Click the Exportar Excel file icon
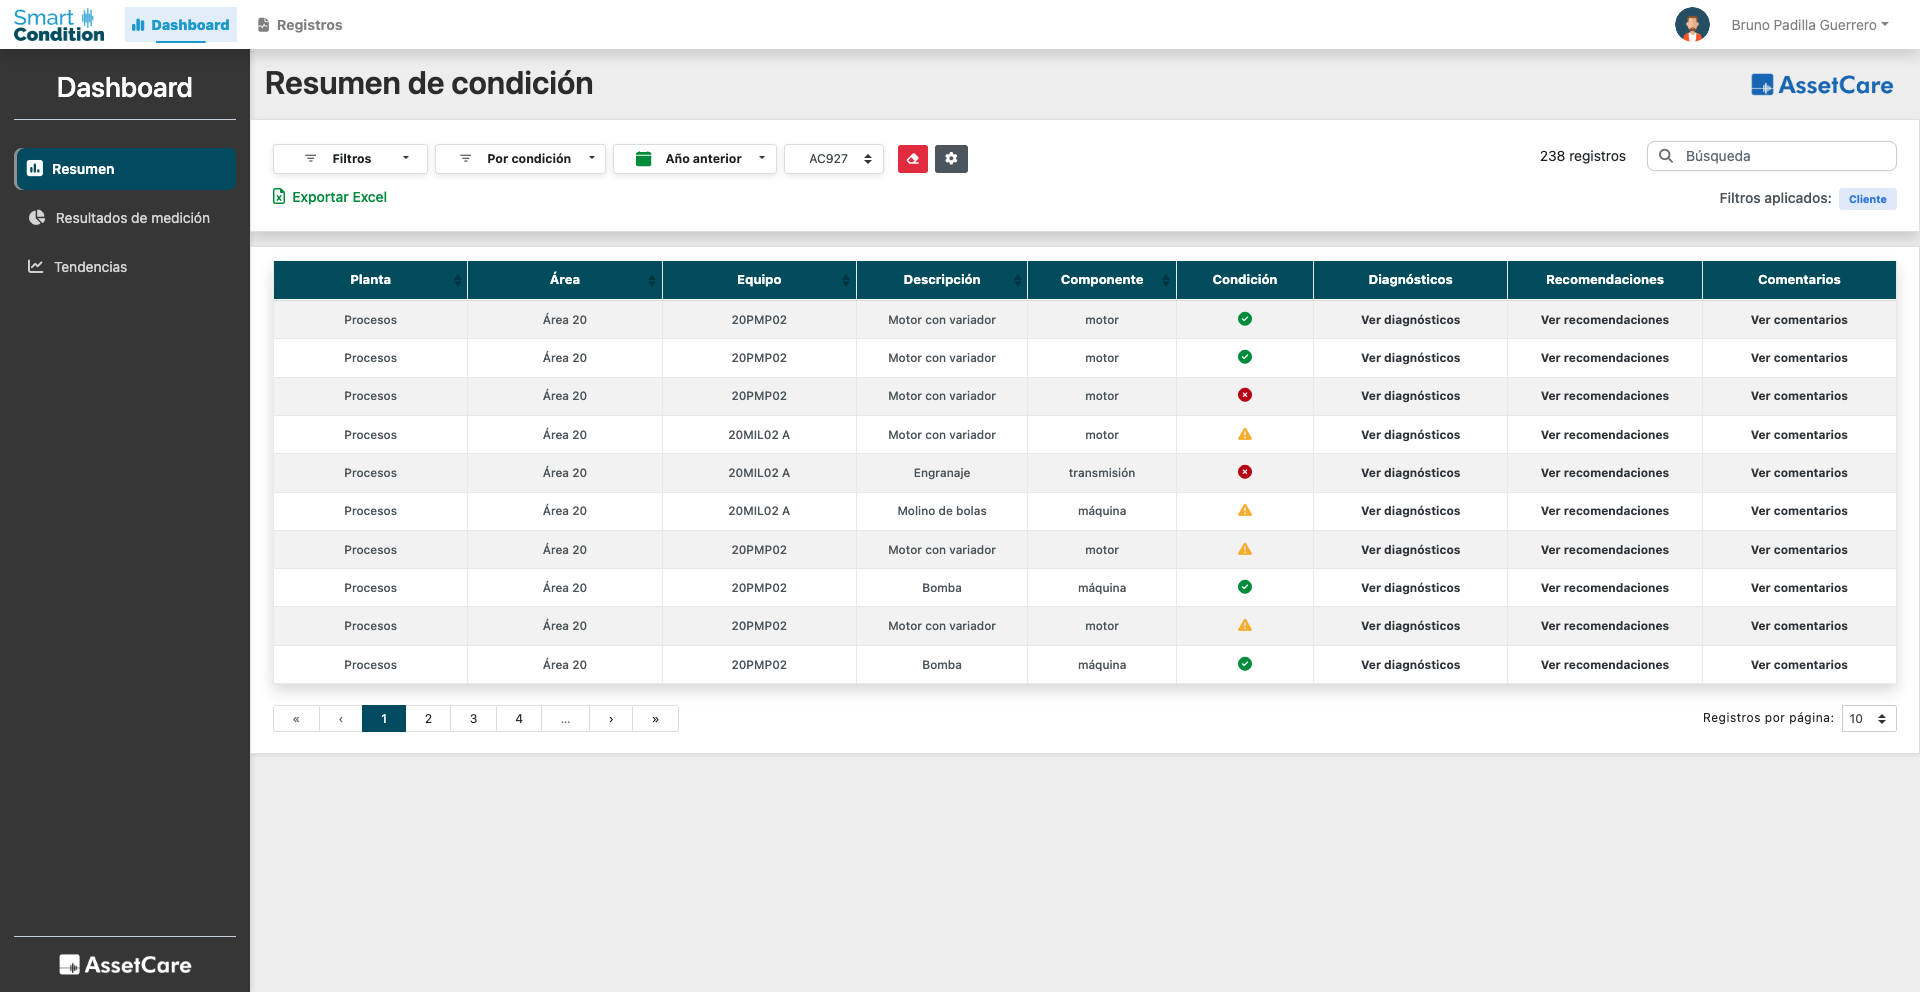The width and height of the screenshot is (1920, 992). (x=280, y=196)
